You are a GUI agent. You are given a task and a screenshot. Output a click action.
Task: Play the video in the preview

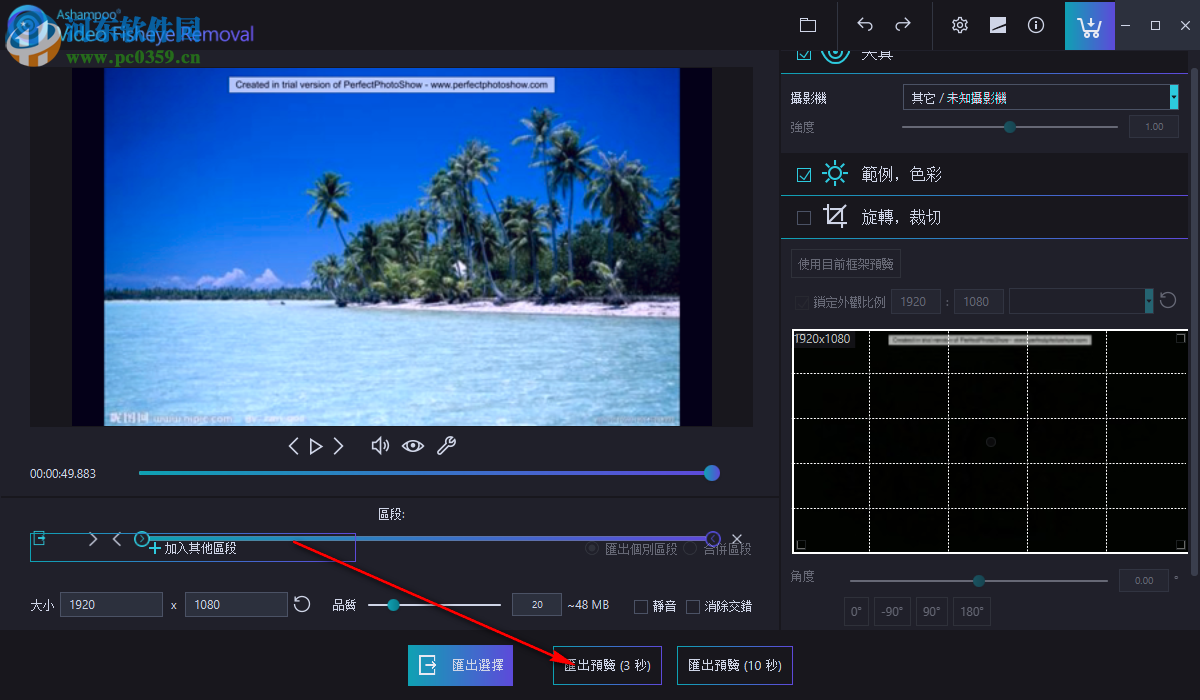tap(315, 445)
